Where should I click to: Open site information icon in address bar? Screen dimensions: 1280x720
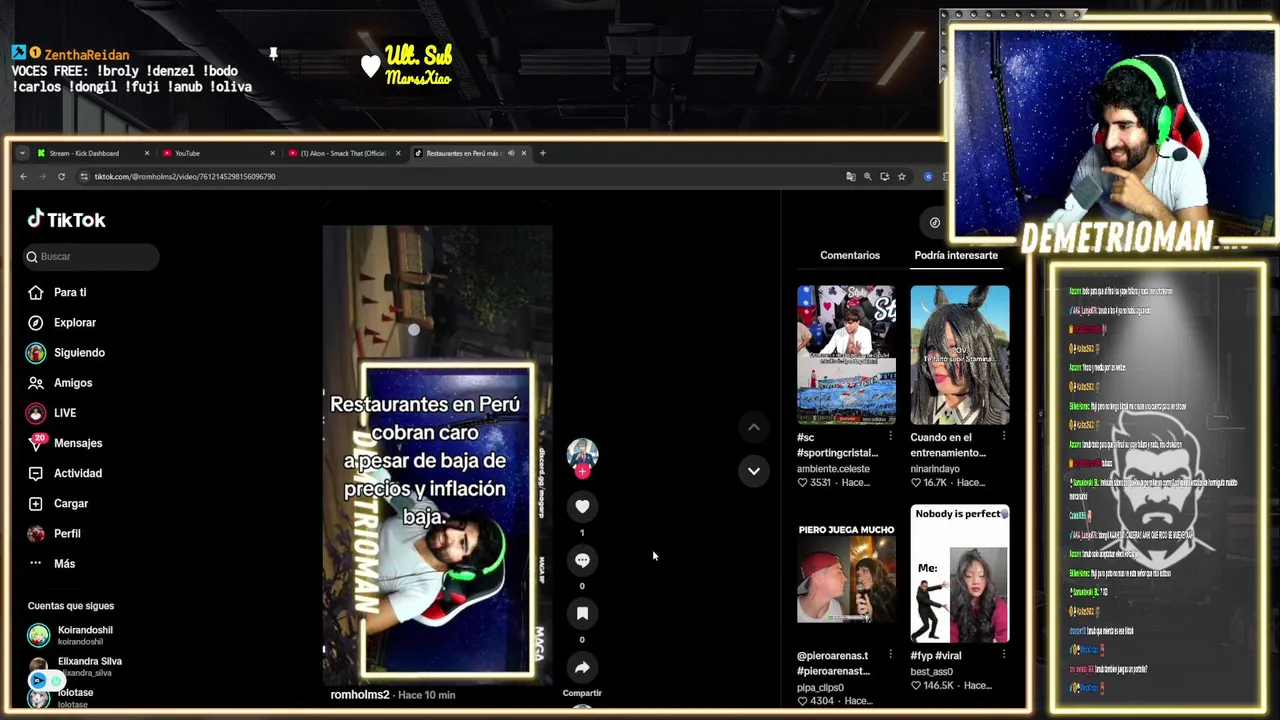point(84,176)
